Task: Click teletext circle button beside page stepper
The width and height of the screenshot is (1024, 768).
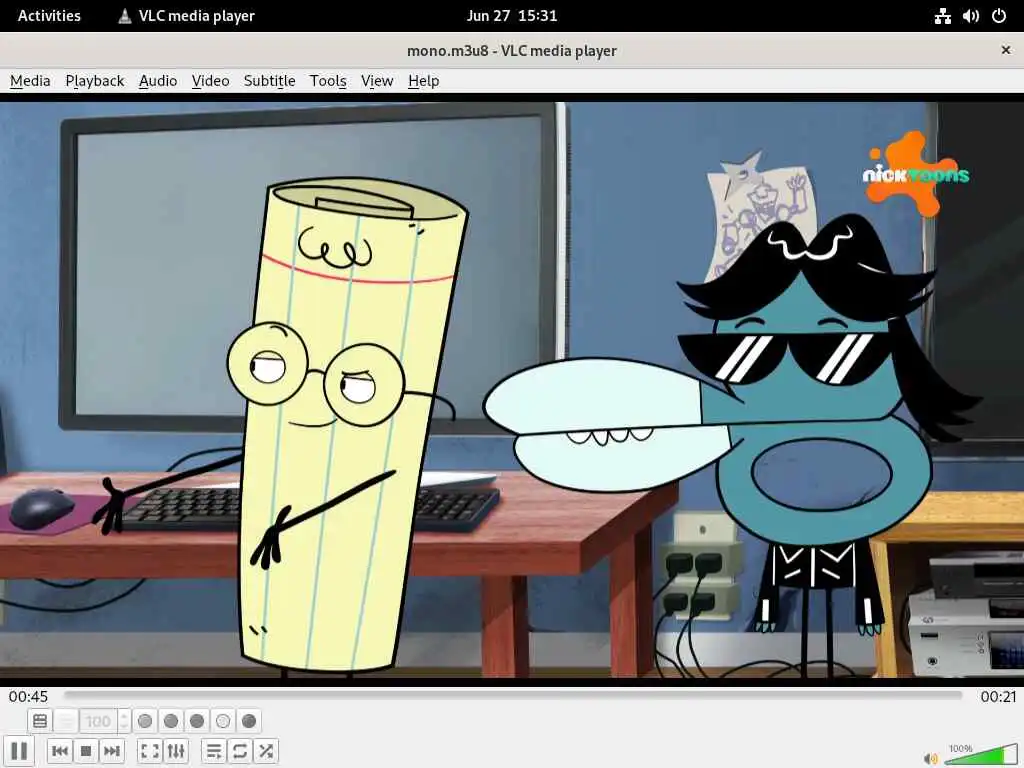Action: (145, 721)
